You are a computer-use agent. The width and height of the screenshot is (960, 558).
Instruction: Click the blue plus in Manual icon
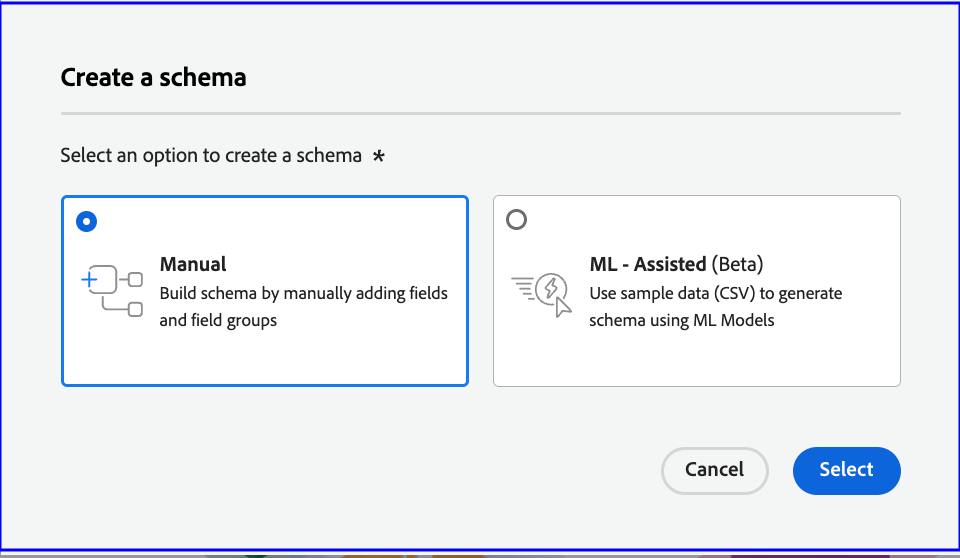[x=89, y=280]
